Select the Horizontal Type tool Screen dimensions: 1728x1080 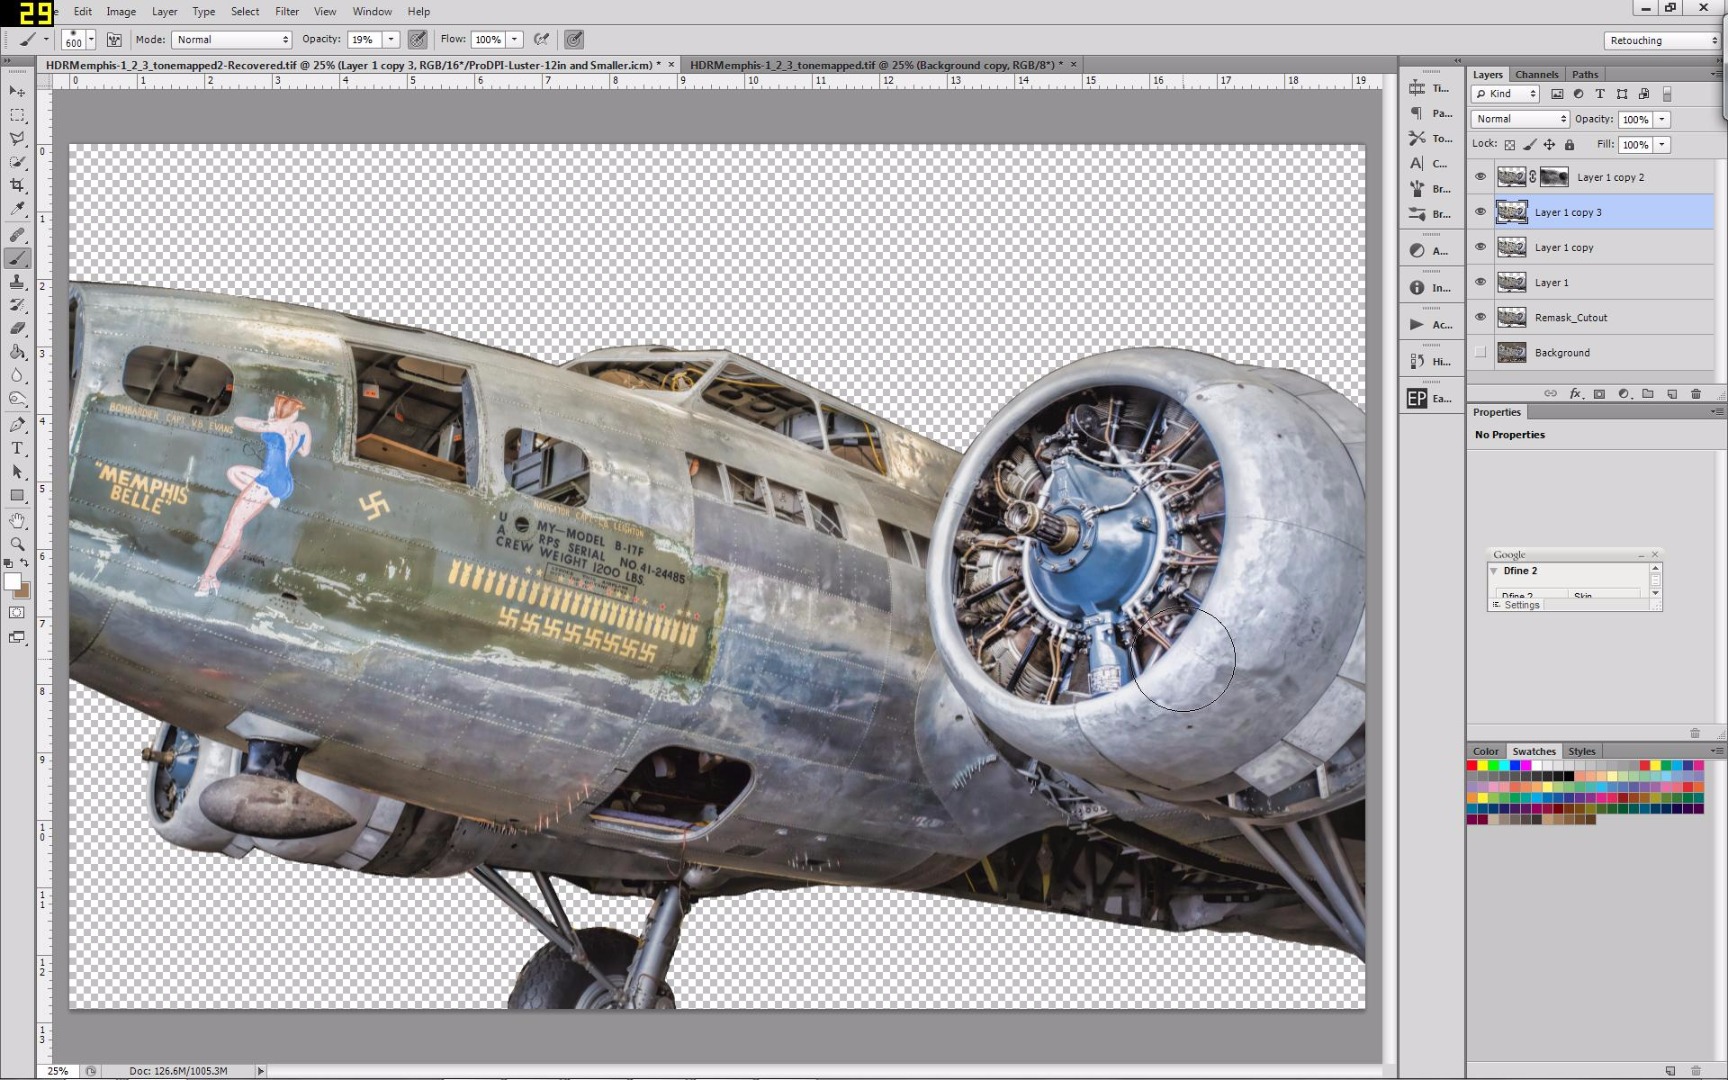17,448
